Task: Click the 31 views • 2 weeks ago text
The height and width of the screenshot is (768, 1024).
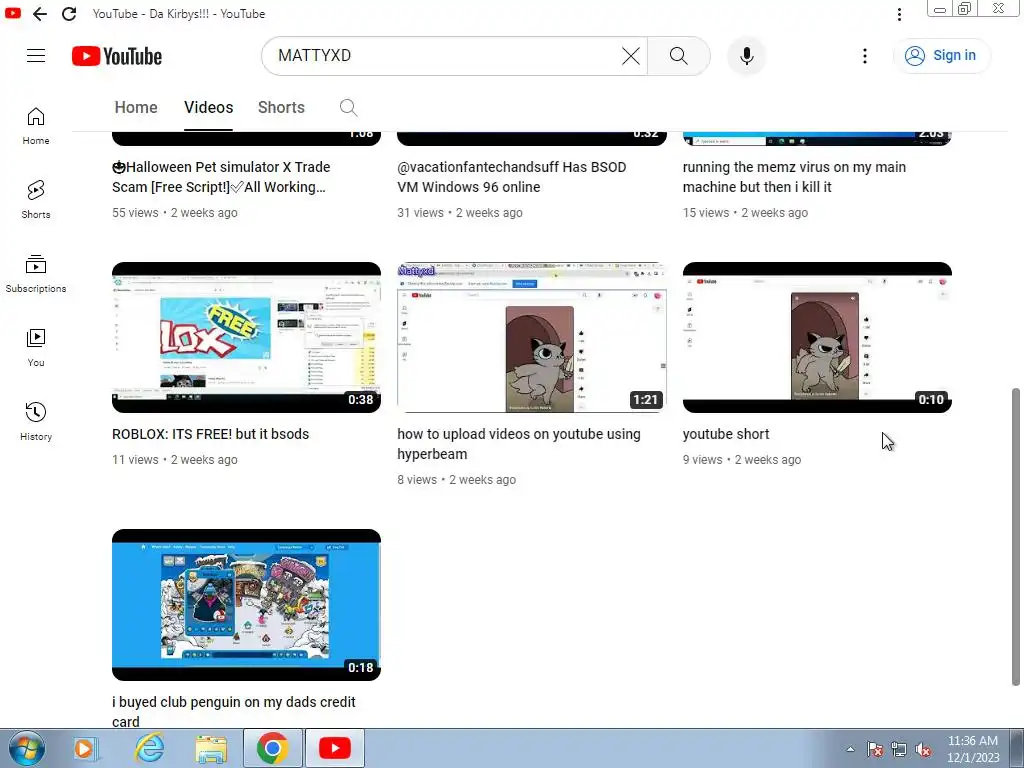Action: [460, 213]
